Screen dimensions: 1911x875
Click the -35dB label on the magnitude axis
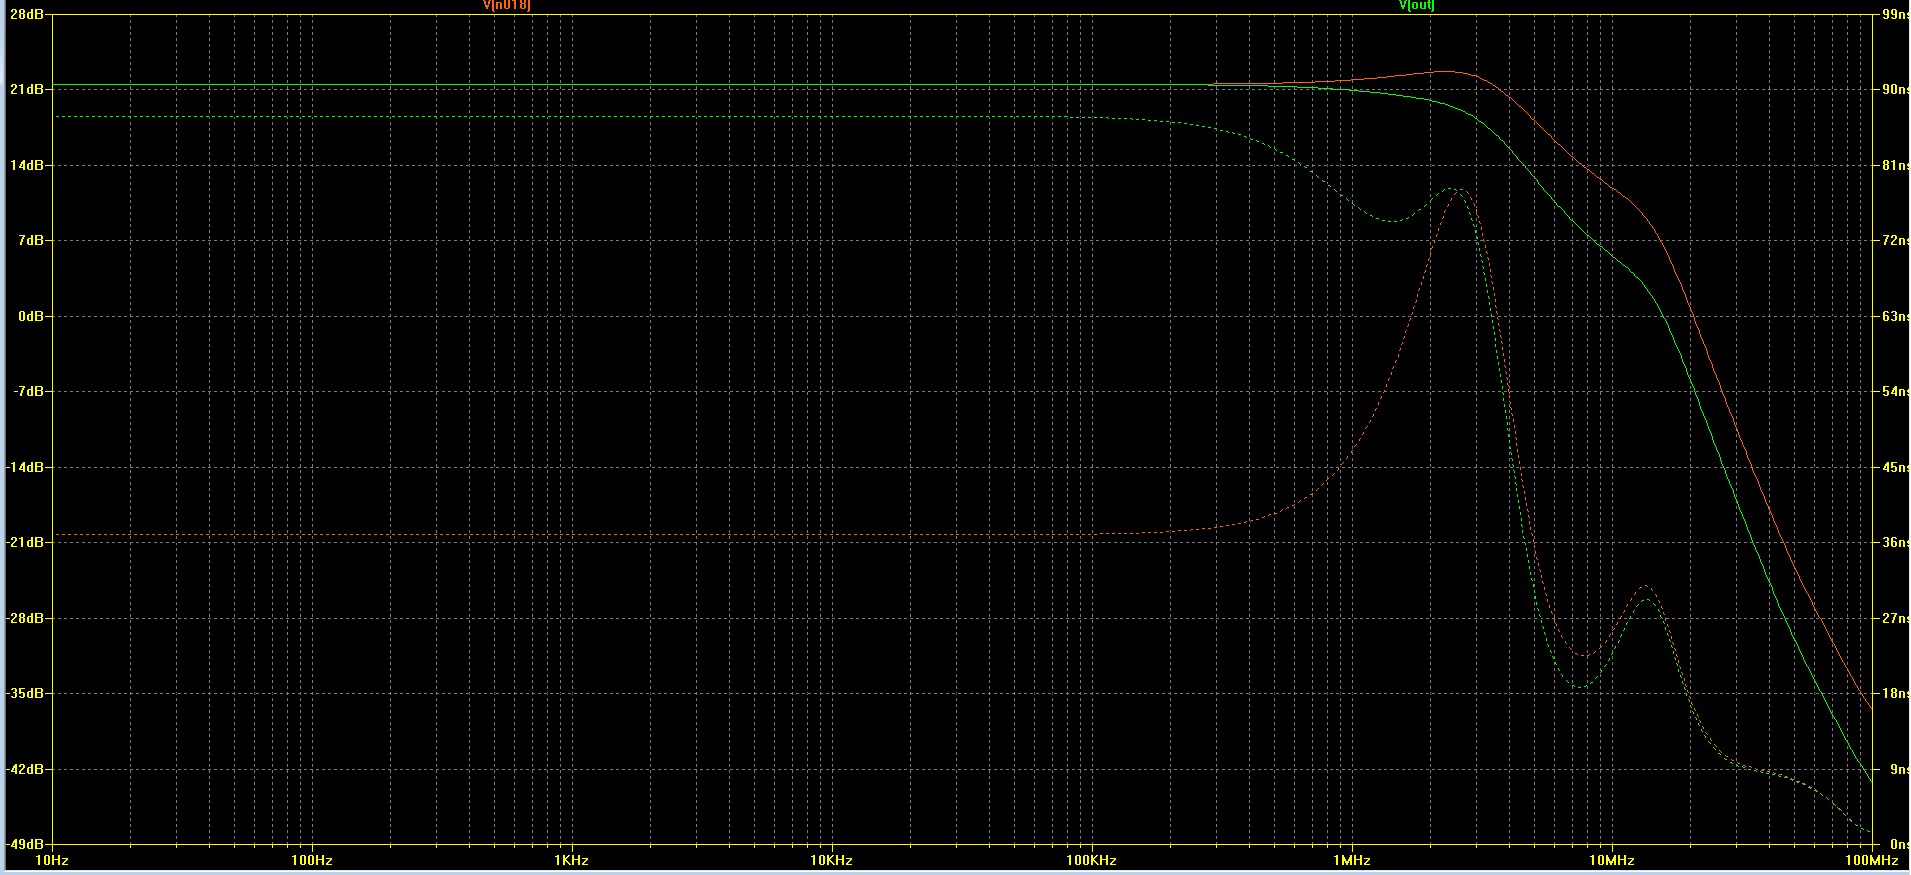pos(26,693)
